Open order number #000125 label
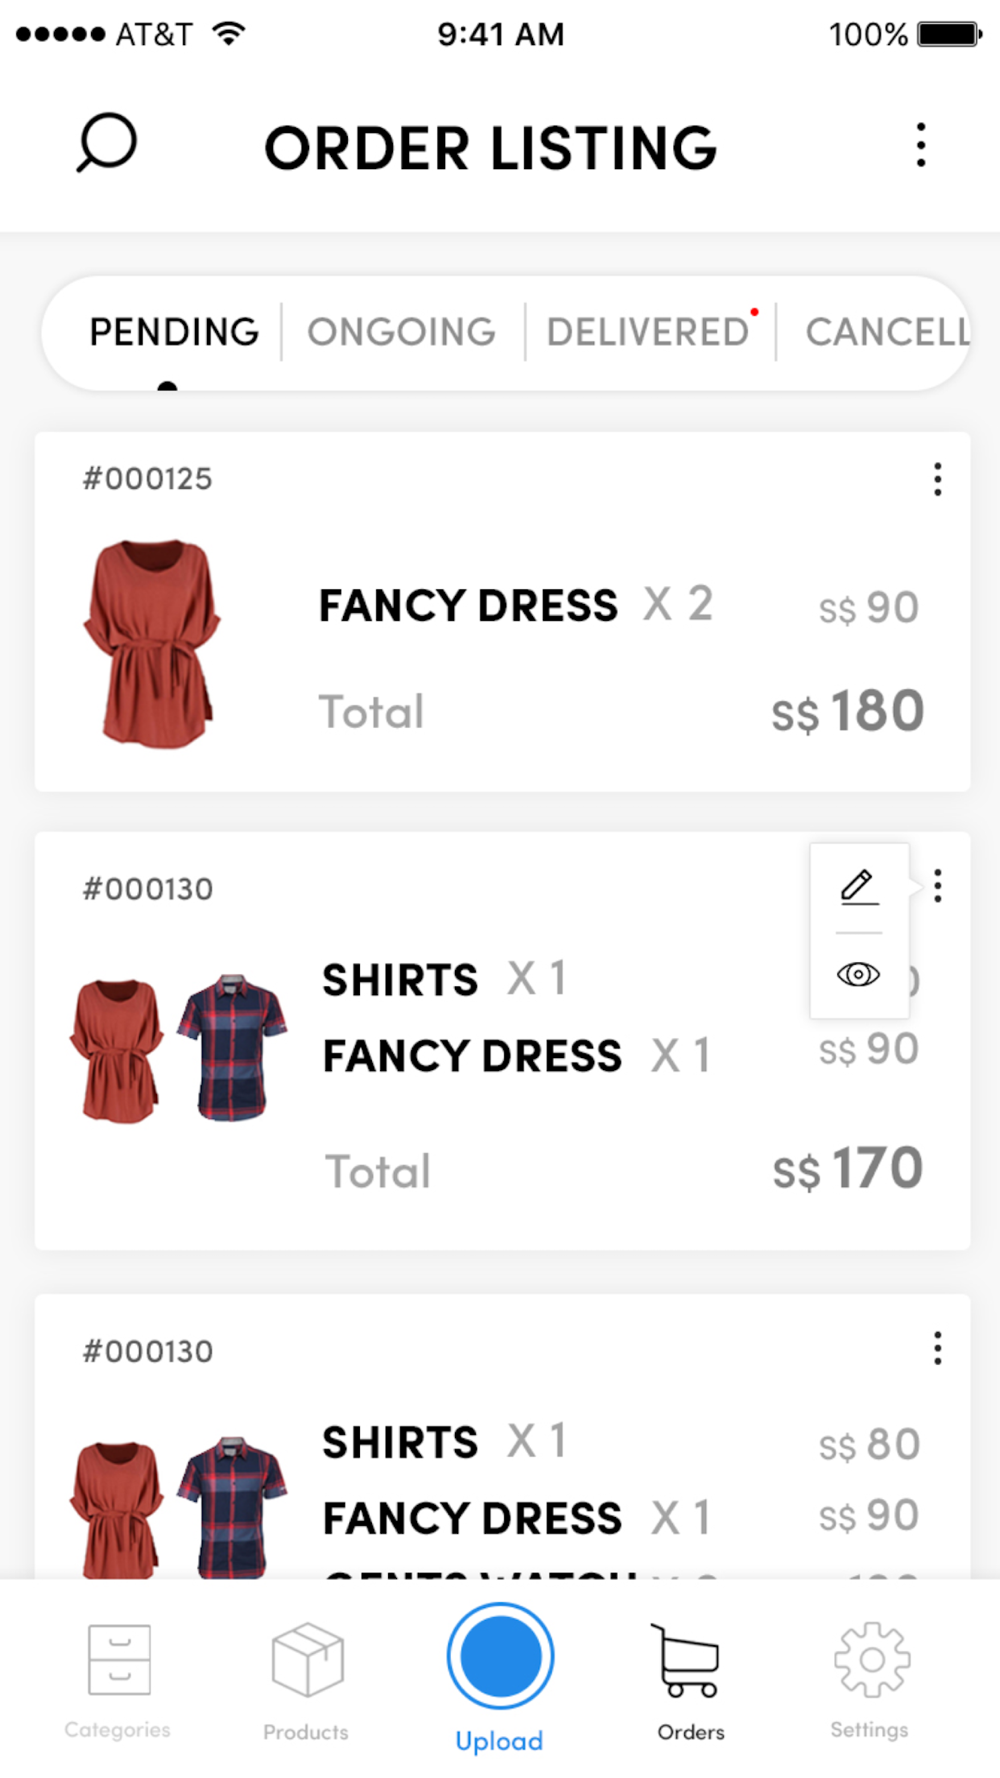The height and width of the screenshot is (1778, 1000). [147, 479]
